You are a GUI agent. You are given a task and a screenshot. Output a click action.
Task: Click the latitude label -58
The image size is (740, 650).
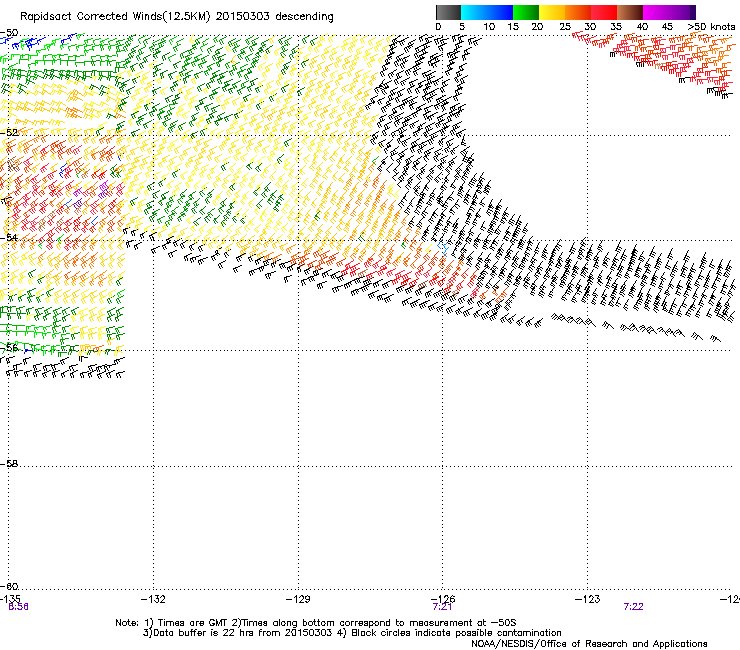pos(9,464)
